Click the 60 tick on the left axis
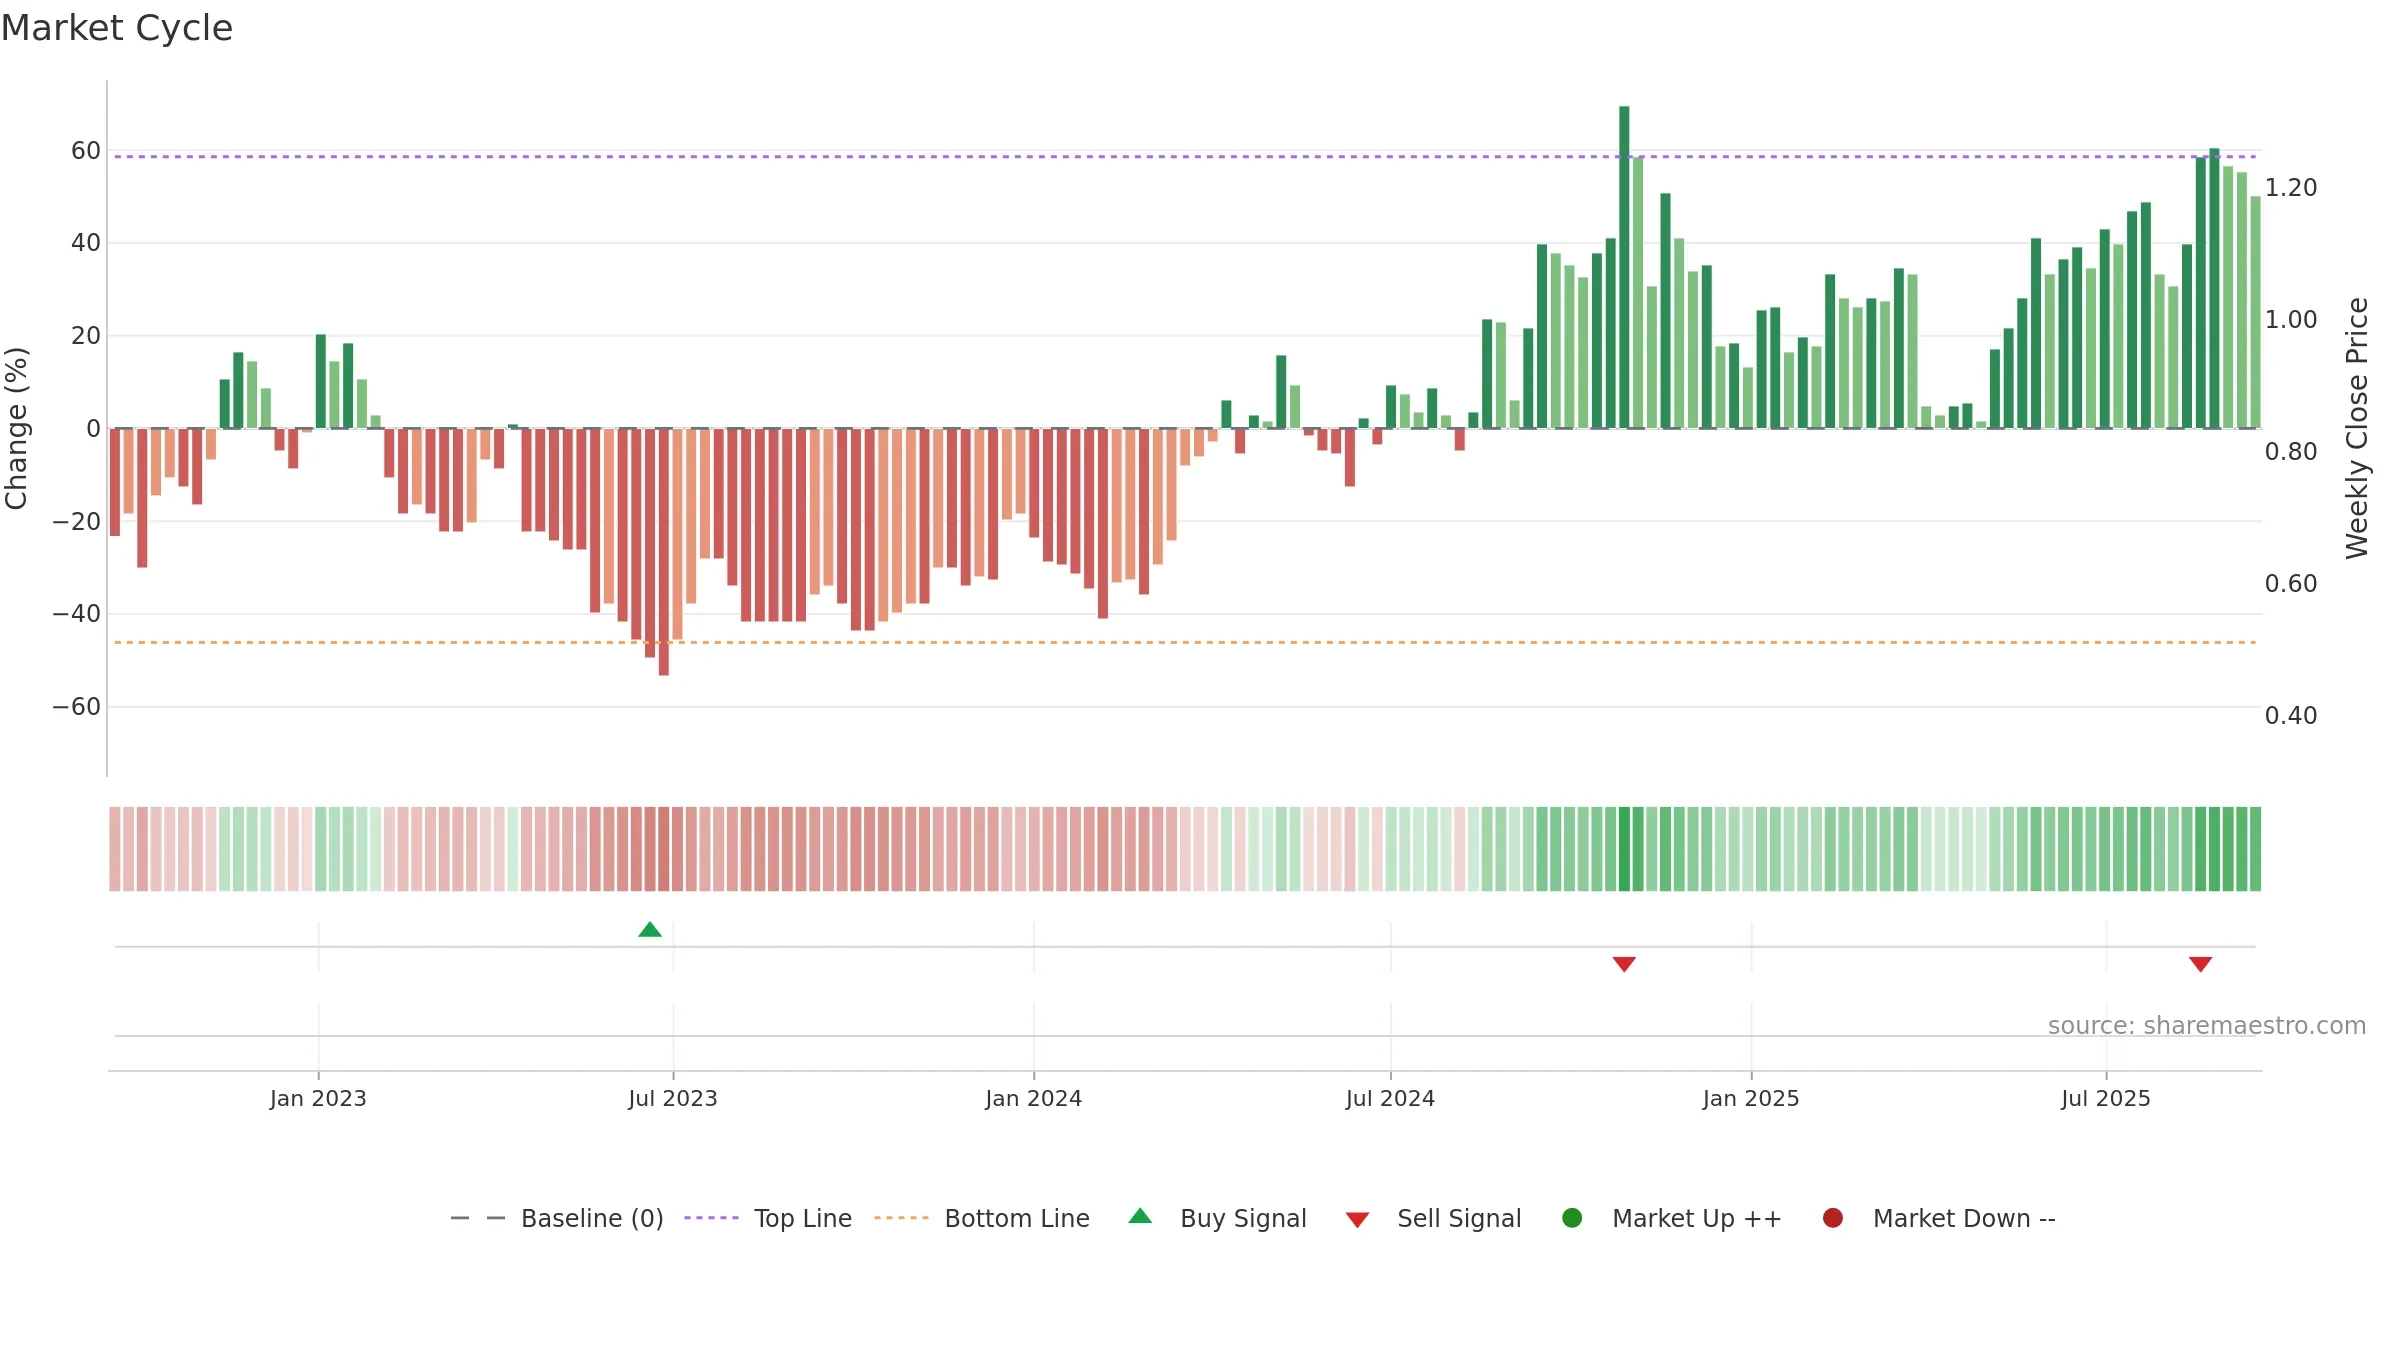 click(x=86, y=151)
